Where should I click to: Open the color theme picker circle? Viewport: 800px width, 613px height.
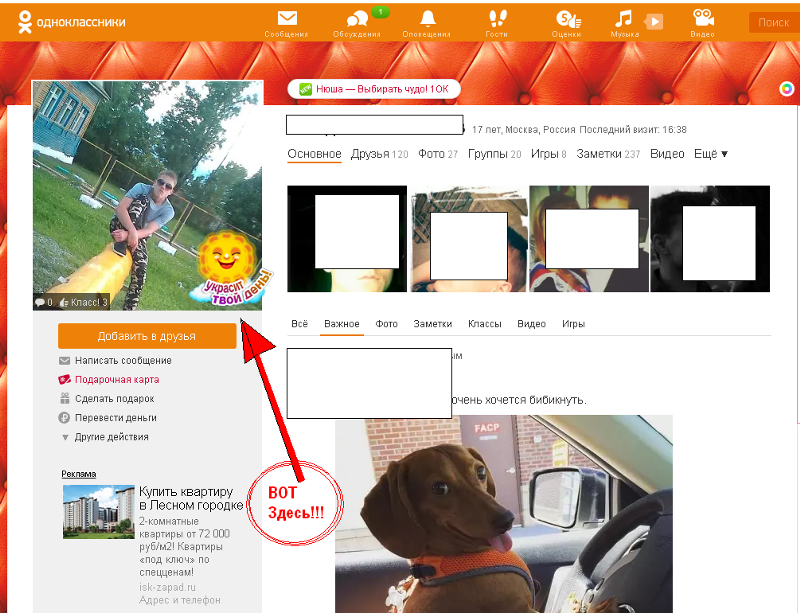787,89
